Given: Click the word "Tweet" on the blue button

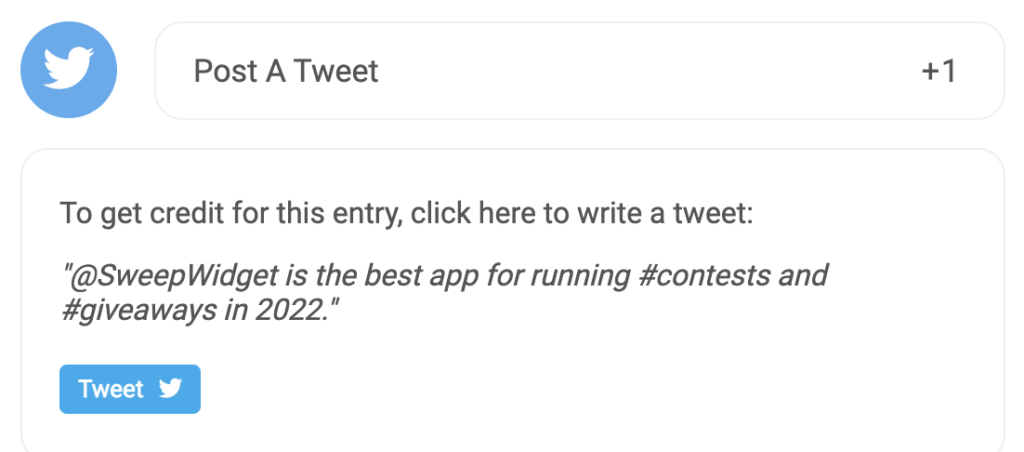Looking at the screenshot, I should pos(111,389).
